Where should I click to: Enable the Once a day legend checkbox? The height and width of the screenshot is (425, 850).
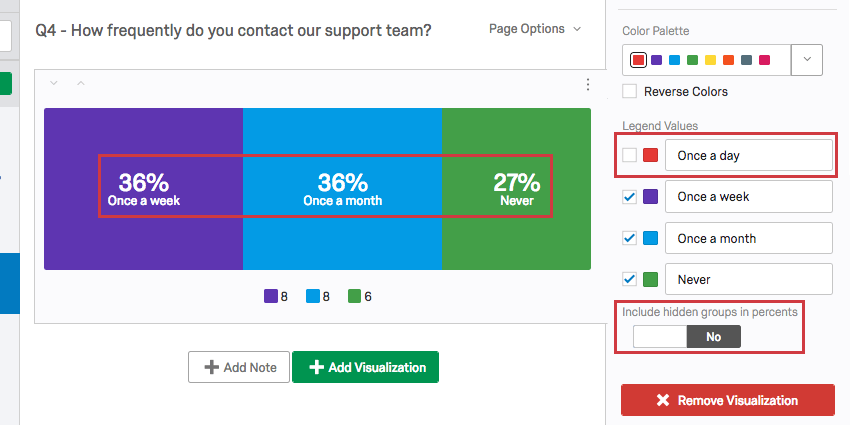click(x=629, y=155)
